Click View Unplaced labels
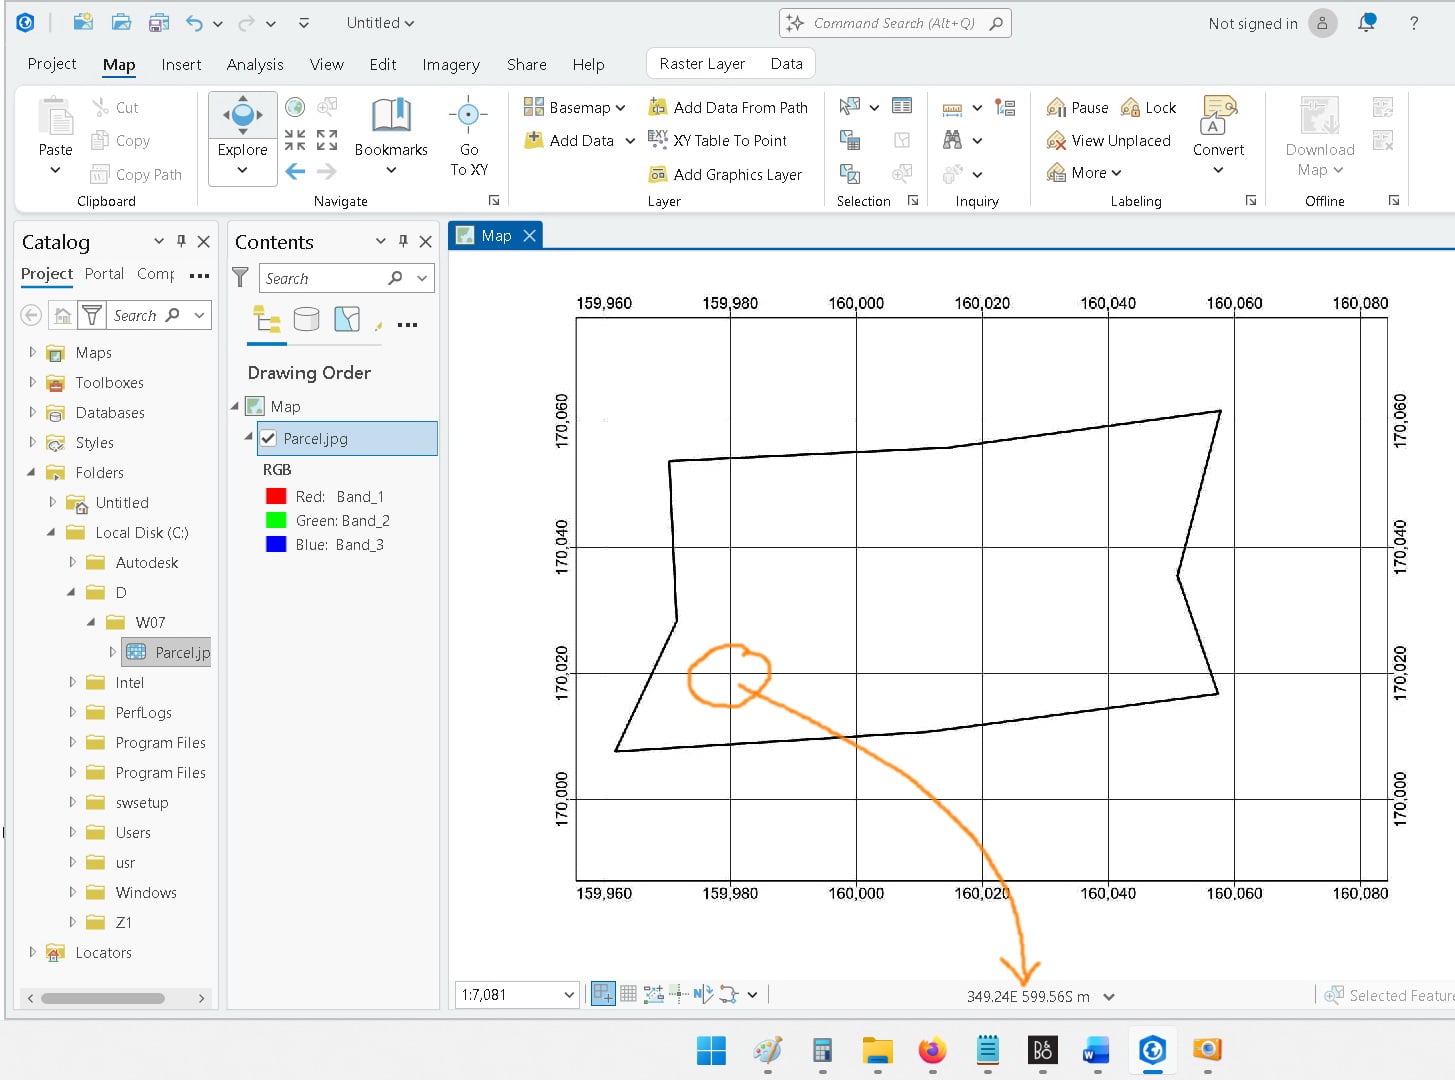This screenshot has height=1080, width=1455. point(1108,141)
